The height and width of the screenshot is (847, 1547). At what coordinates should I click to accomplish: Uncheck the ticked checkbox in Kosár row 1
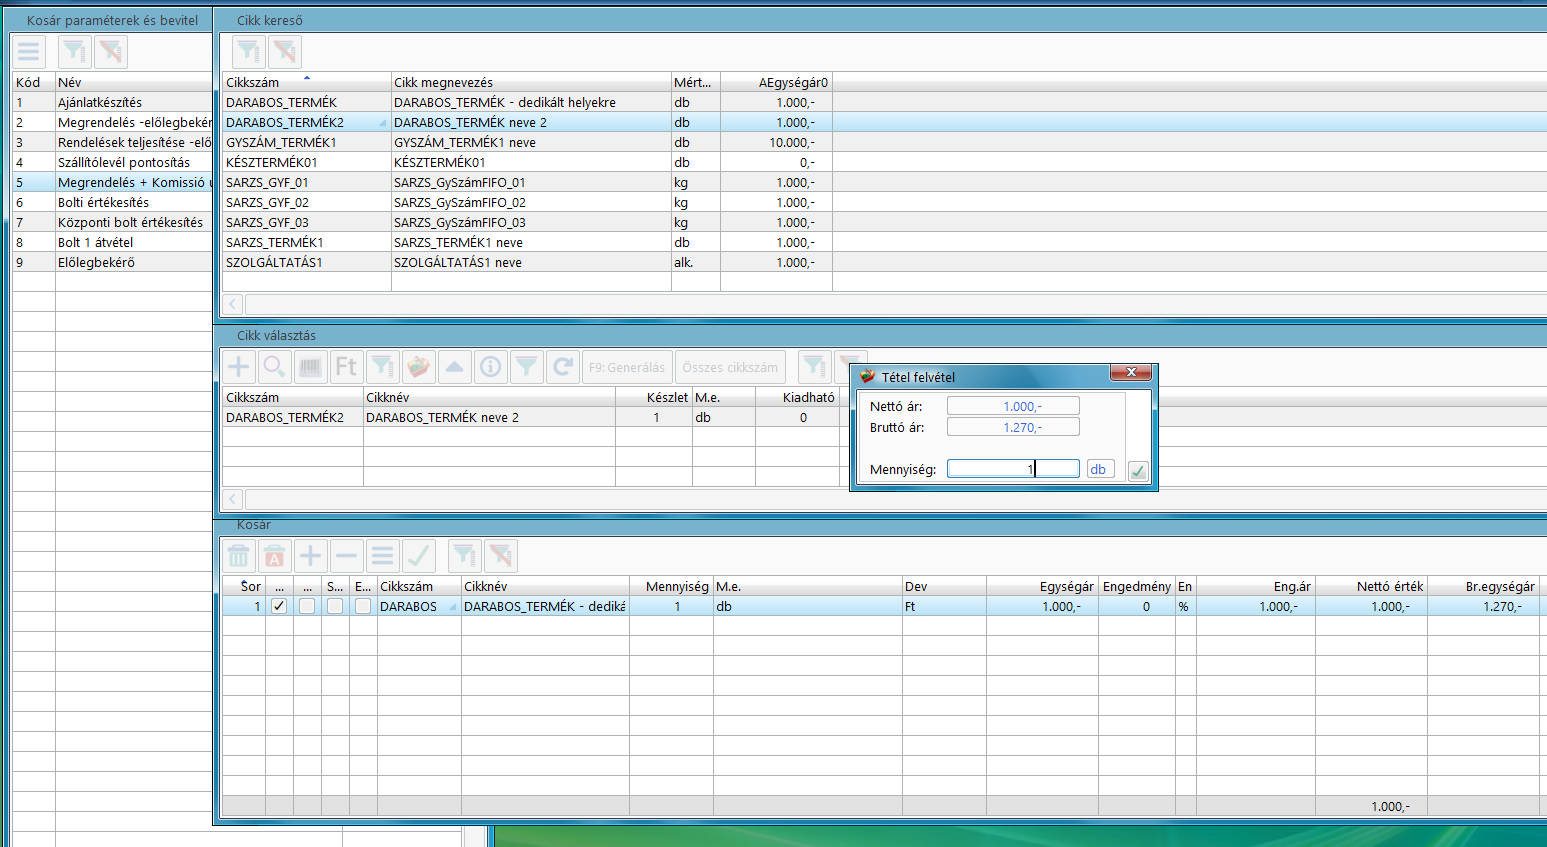click(x=279, y=606)
